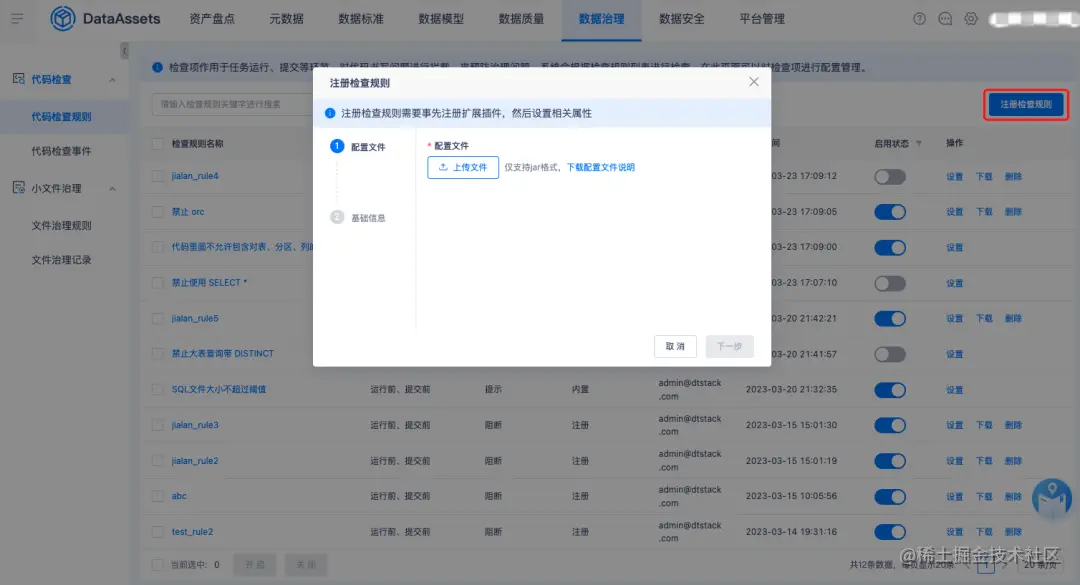Cancel the dialog with 取消 button
The width and height of the screenshot is (1080, 585).
tap(675, 346)
